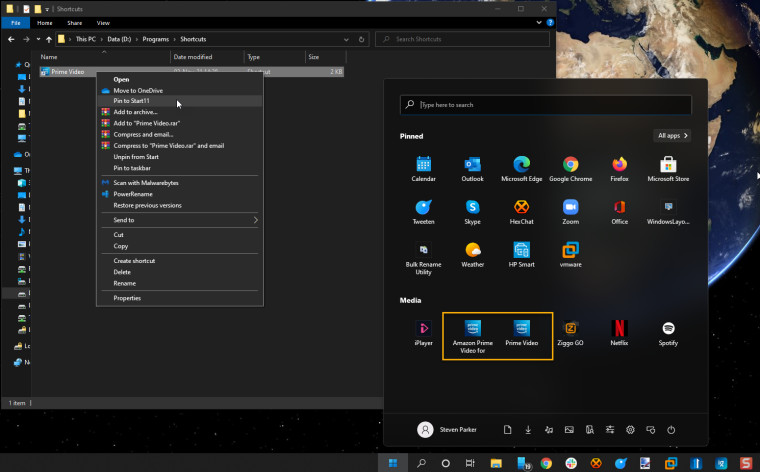Click the power button in Start menu

[671, 430]
